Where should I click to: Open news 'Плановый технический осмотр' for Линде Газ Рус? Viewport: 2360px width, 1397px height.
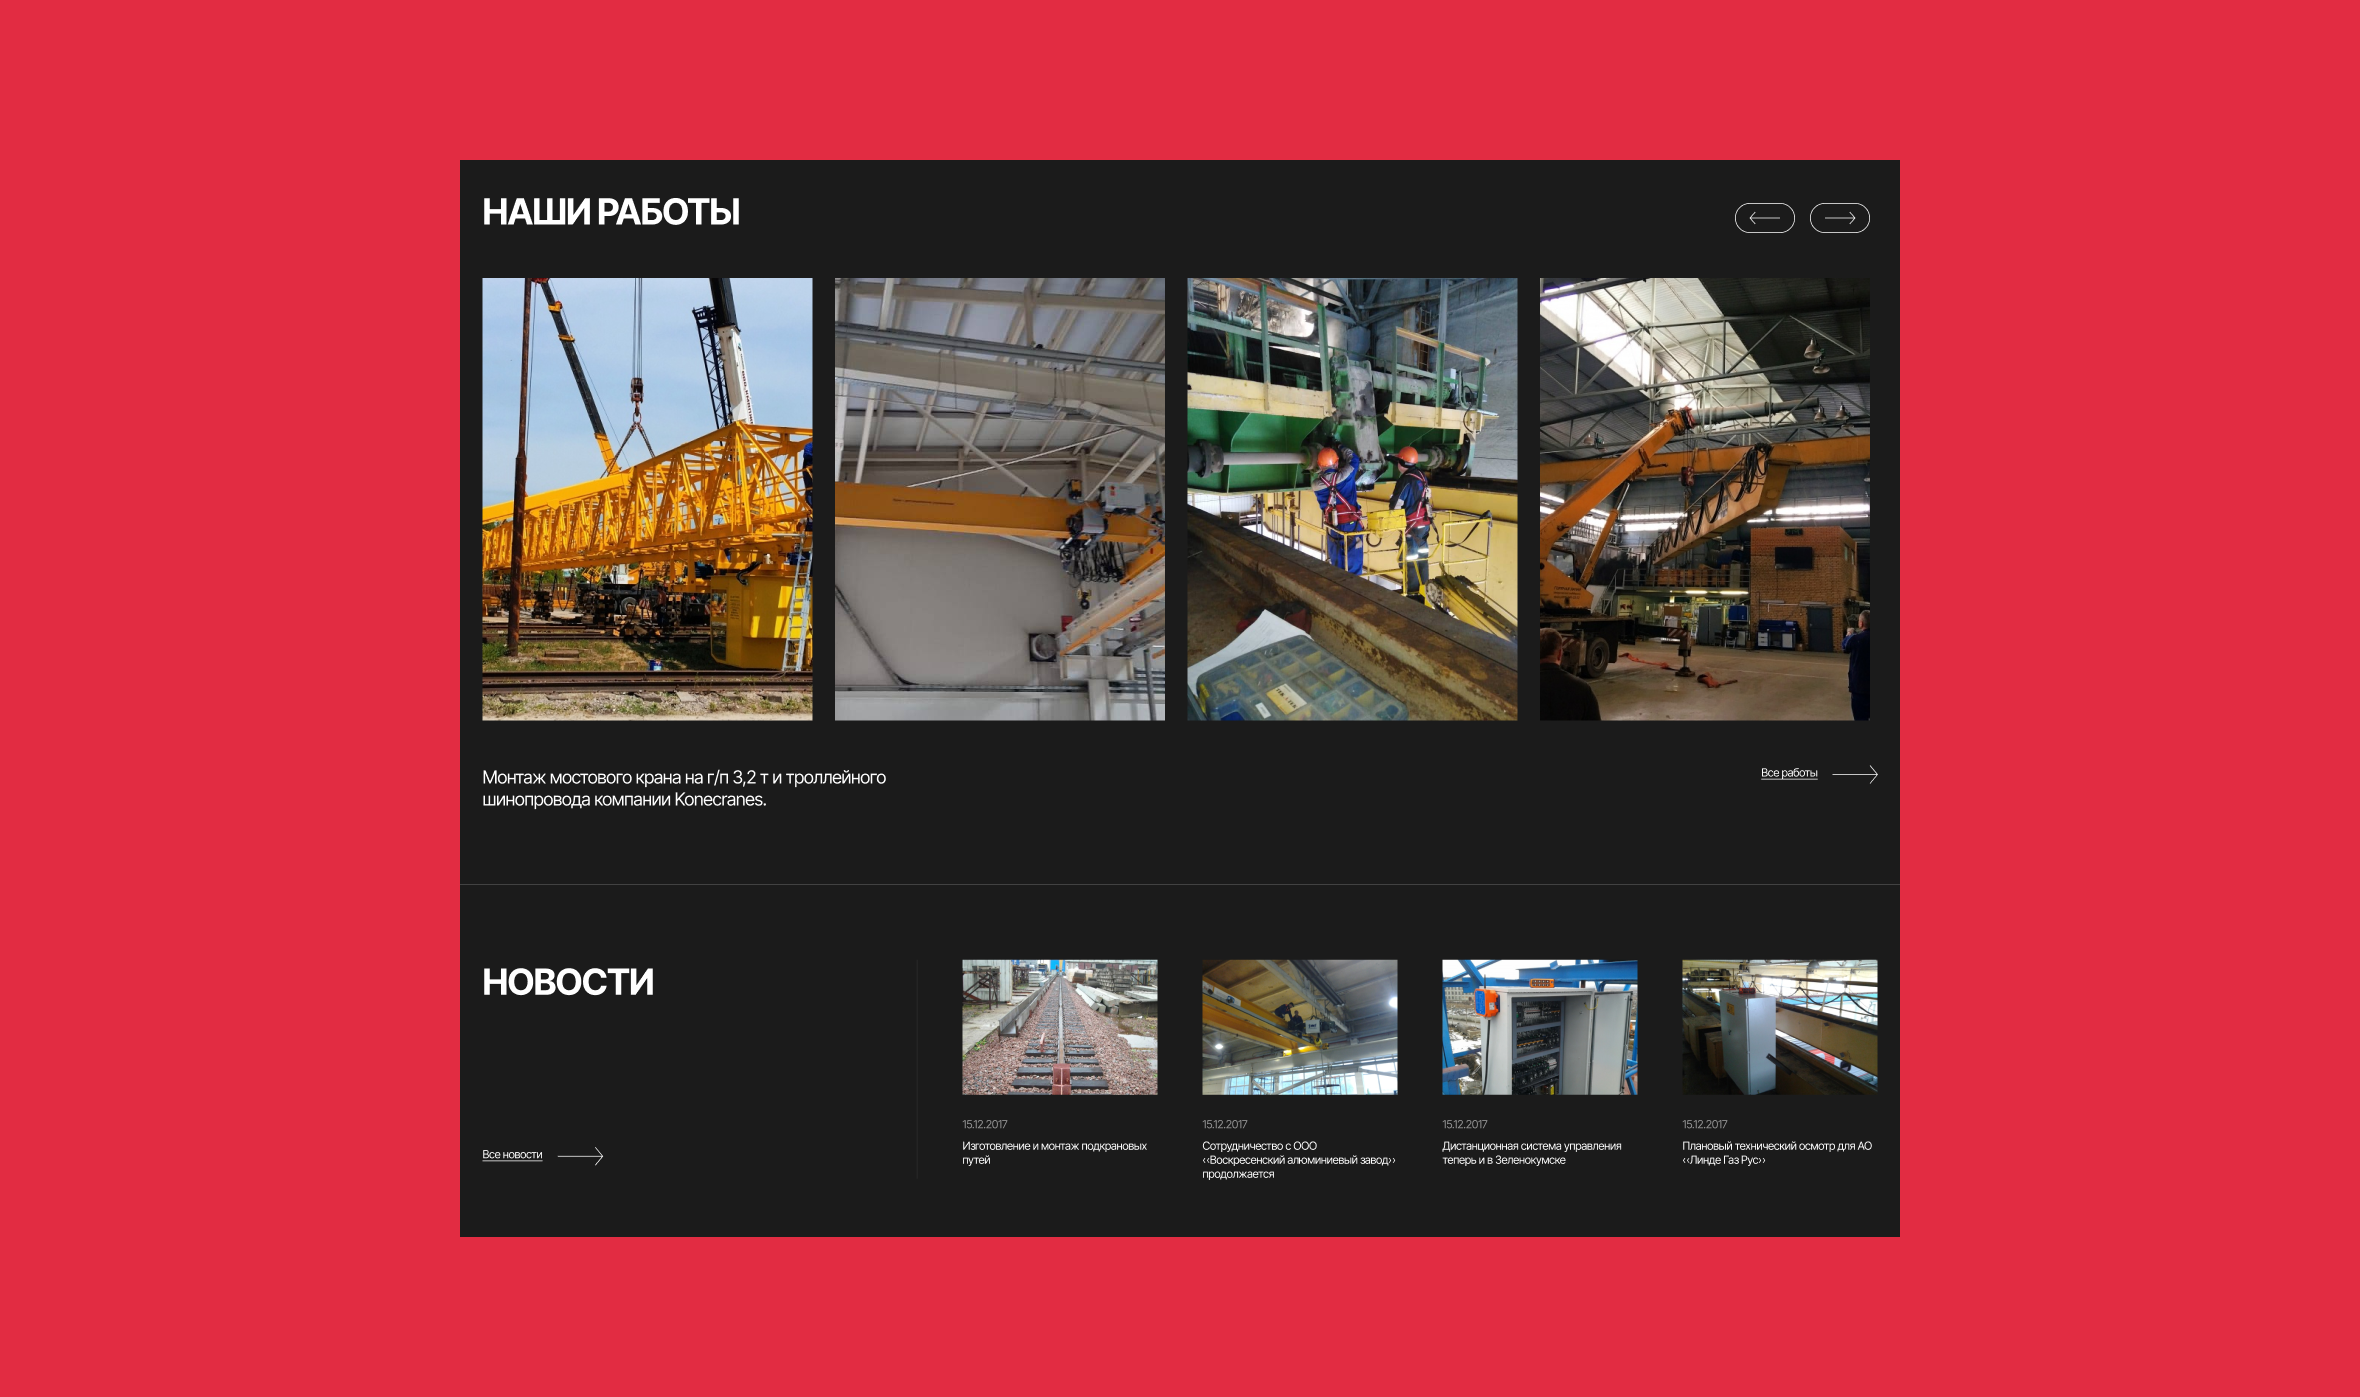[x=1776, y=1153]
